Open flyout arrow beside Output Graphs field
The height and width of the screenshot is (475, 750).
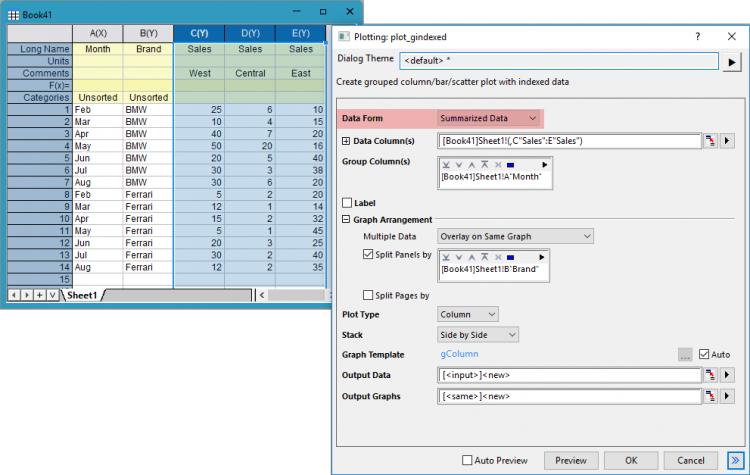click(x=727, y=396)
